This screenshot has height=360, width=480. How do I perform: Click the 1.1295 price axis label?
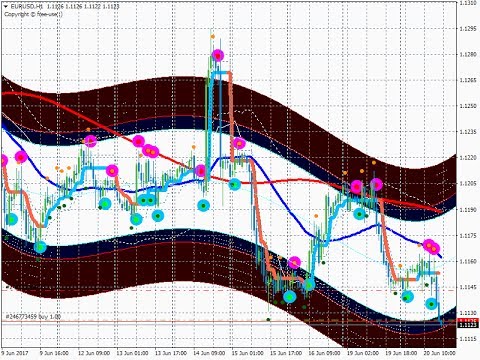tap(468, 29)
